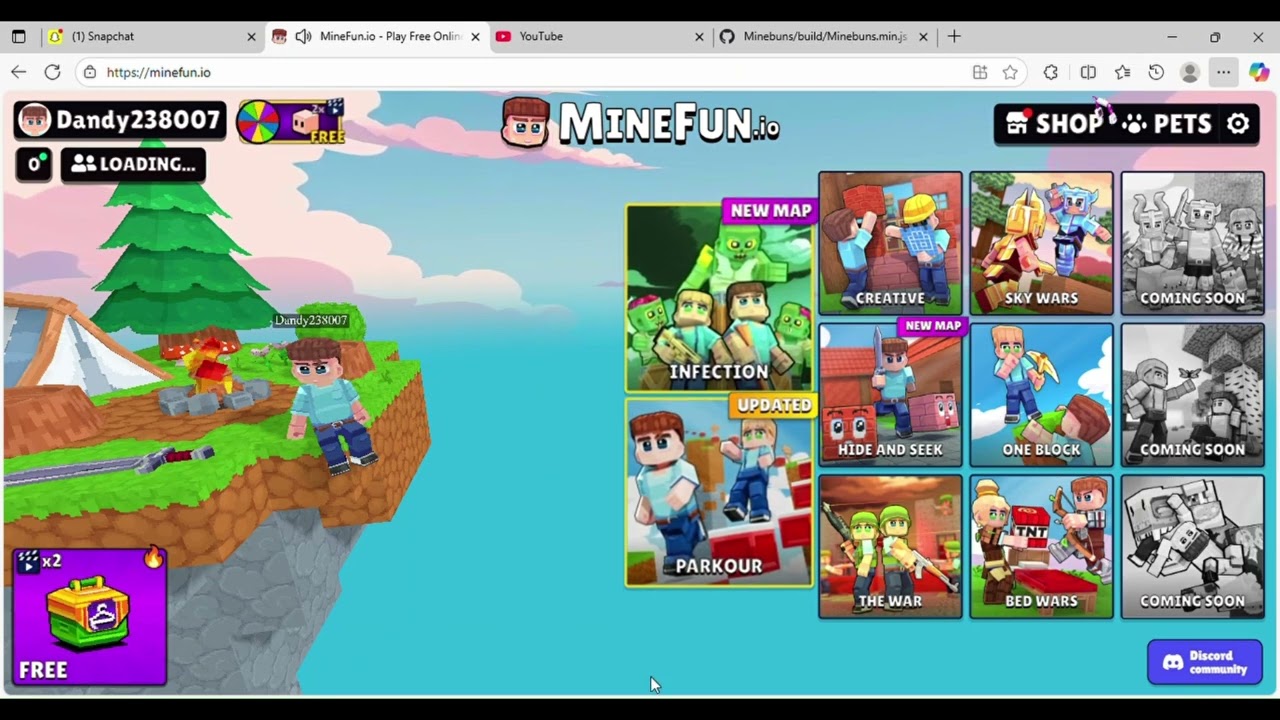Close the Minebuns GitHub tab
This screenshot has width=1280, height=720.
(923, 37)
